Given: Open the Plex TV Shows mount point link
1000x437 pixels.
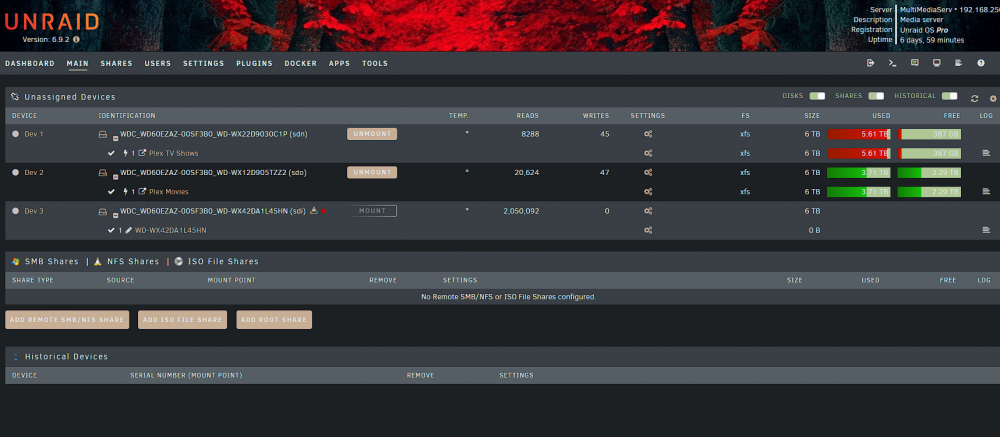Looking at the screenshot, I should [173, 153].
